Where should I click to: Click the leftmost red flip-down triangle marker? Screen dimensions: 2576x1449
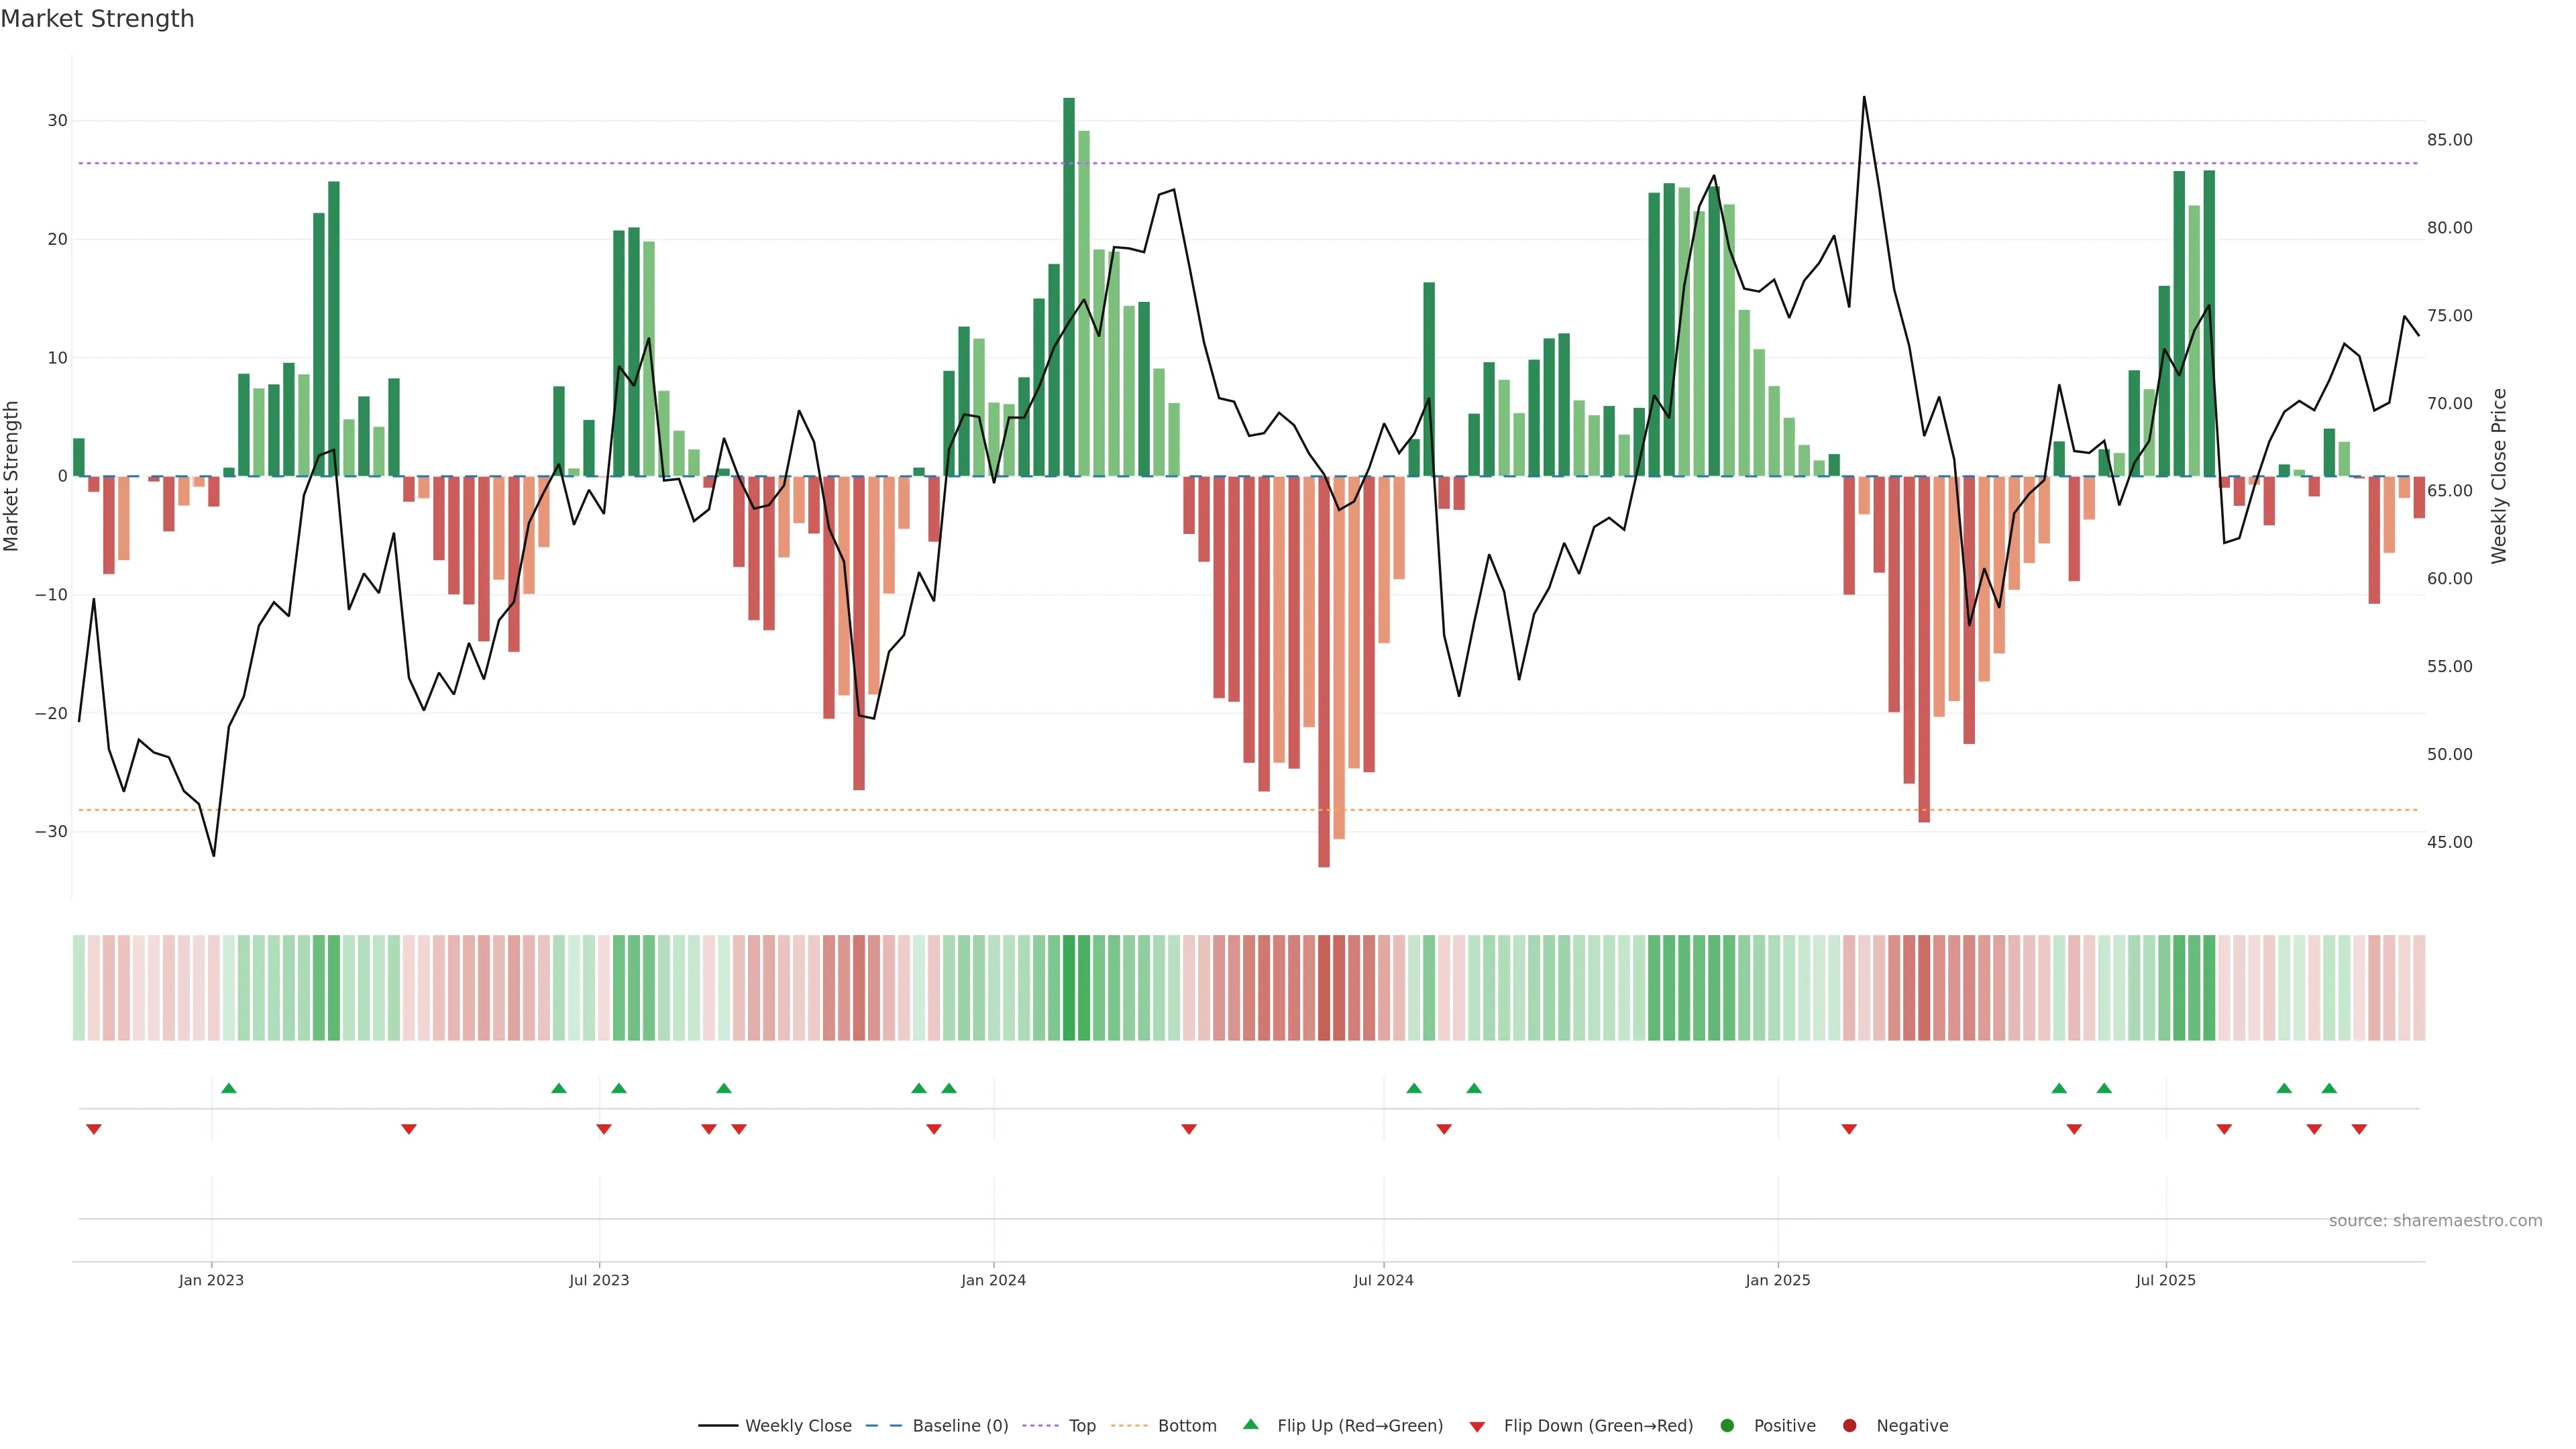(94, 1129)
